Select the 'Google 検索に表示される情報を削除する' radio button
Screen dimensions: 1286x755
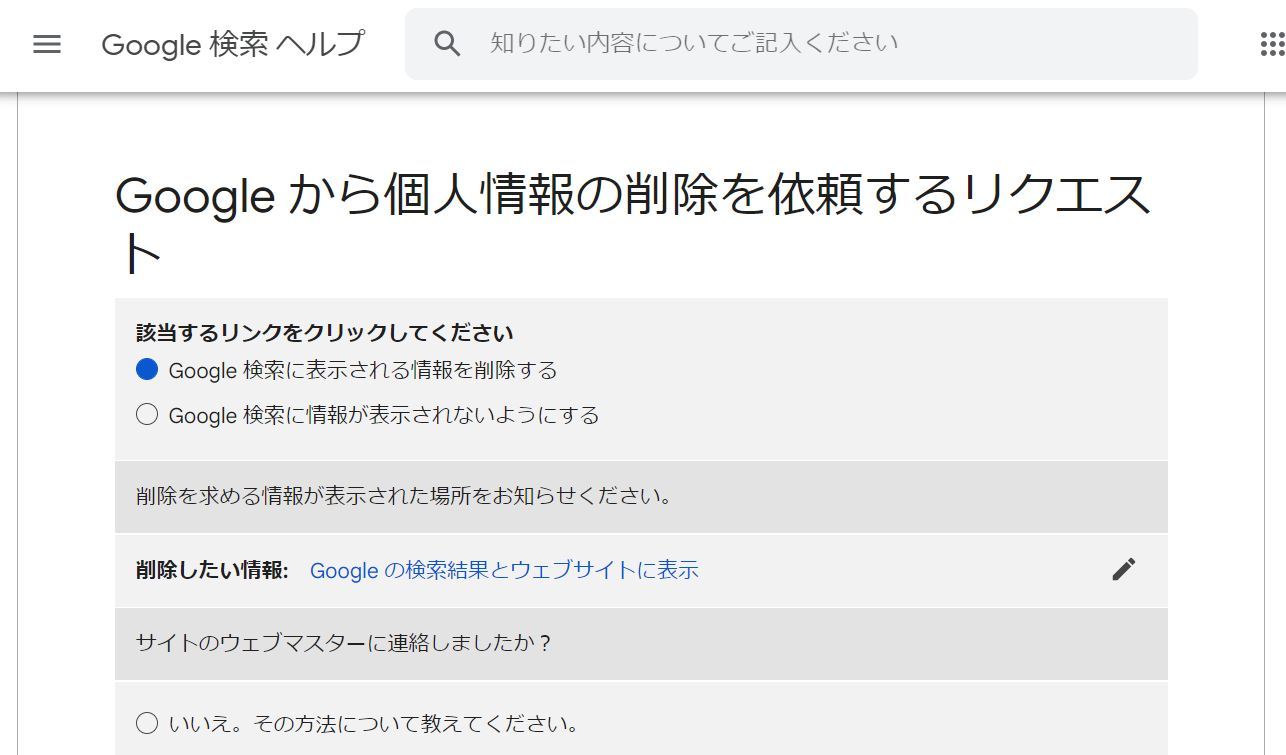pos(147,370)
